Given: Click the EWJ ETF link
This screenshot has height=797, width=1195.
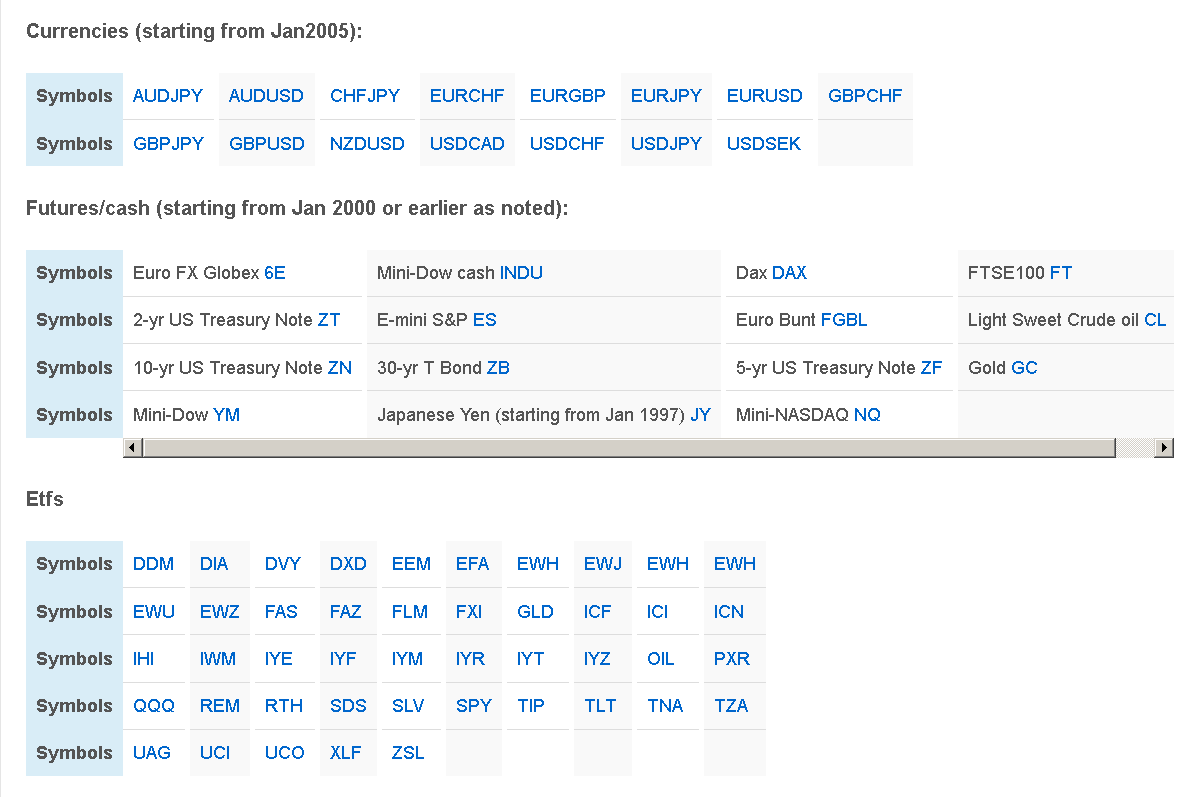Looking at the screenshot, I should 603,565.
